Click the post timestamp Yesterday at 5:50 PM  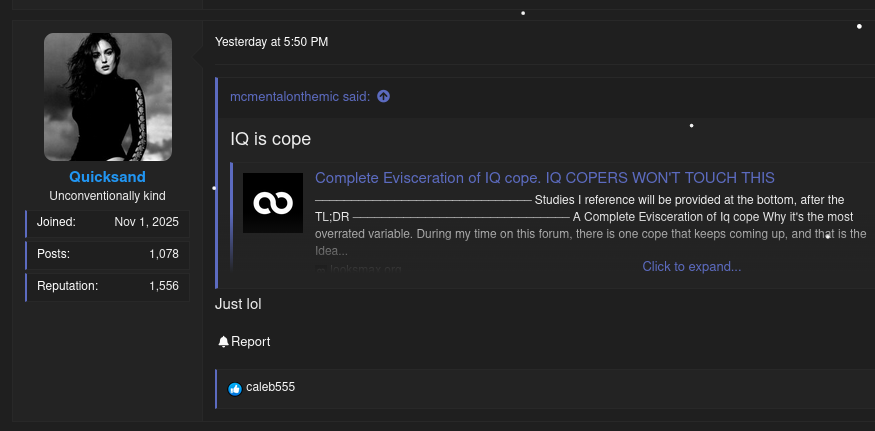coord(271,42)
